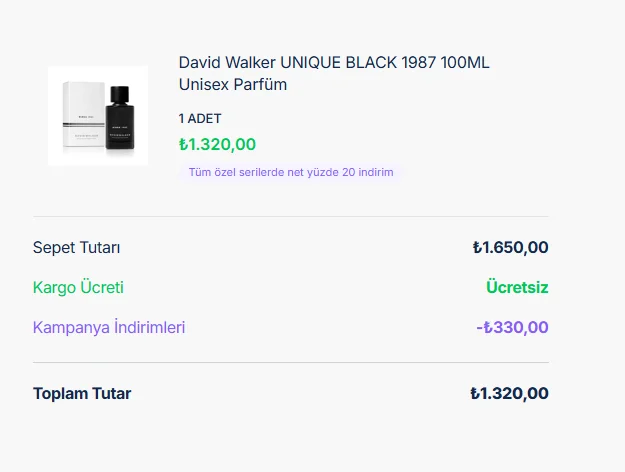The height and width of the screenshot is (472, 625).
Task: Click the green ₺1.320,00 product price
Action: 217,144
